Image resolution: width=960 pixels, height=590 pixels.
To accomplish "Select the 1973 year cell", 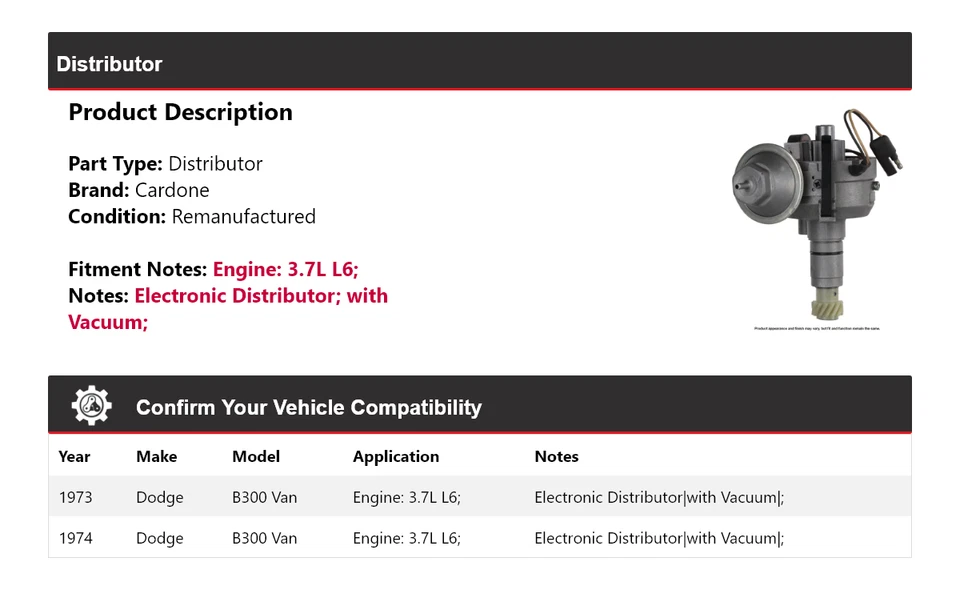I will tap(75, 497).
